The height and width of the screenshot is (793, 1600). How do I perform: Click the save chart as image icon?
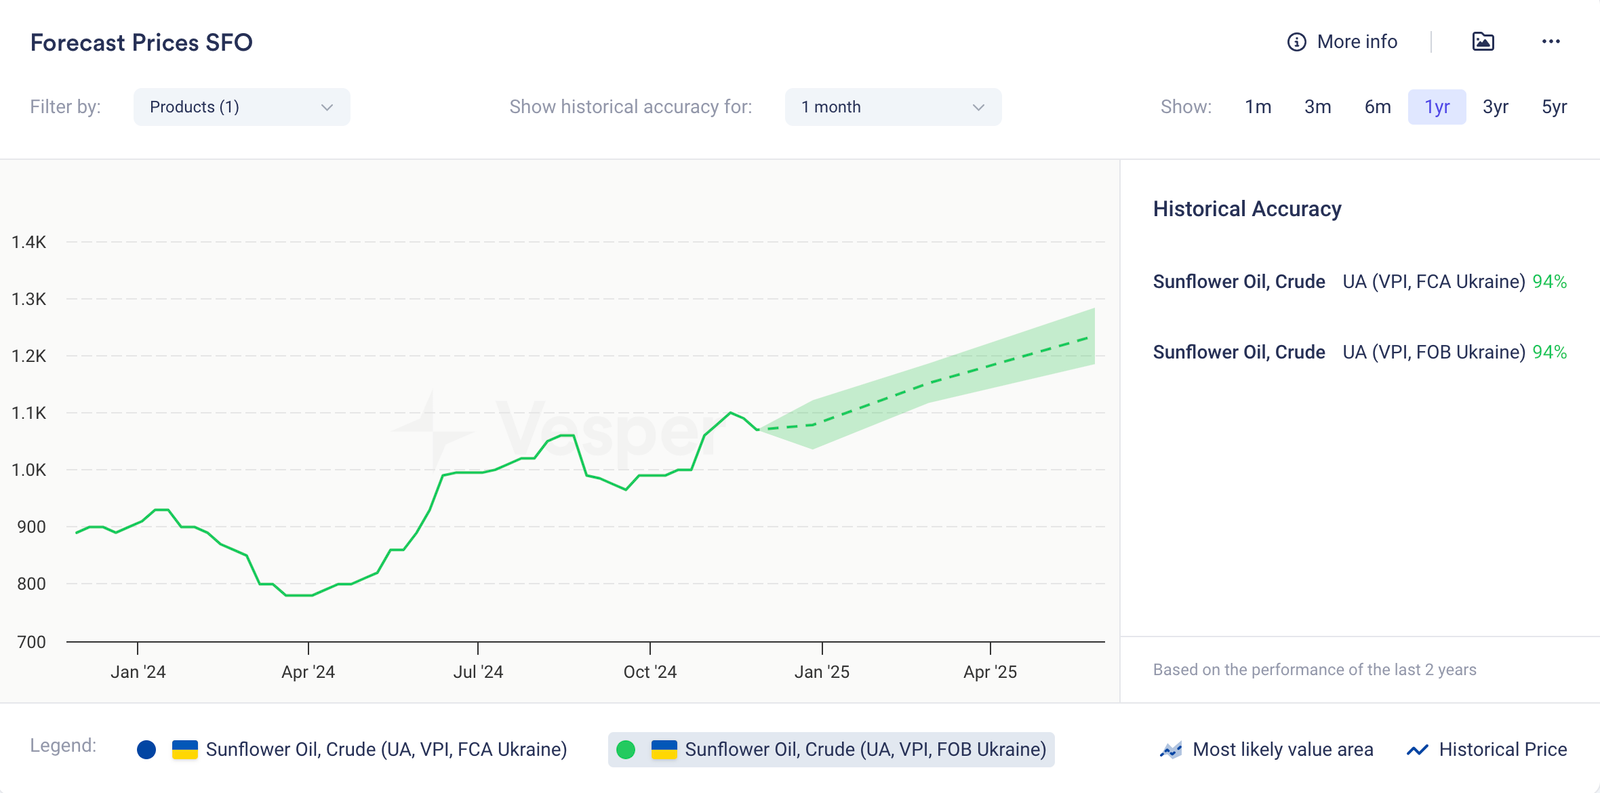1483,42
